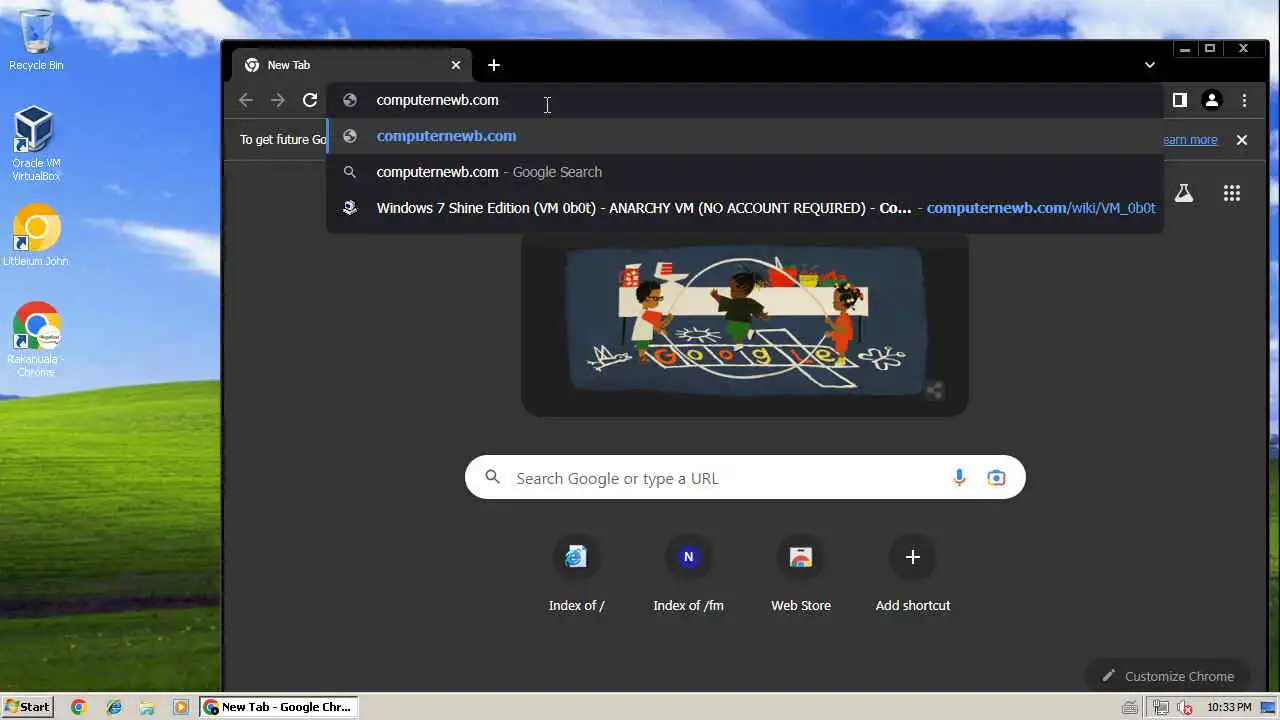Select the New Tab browser tab
The height and width of the screenshot is (720, 1280).
(x=350, y=65)
